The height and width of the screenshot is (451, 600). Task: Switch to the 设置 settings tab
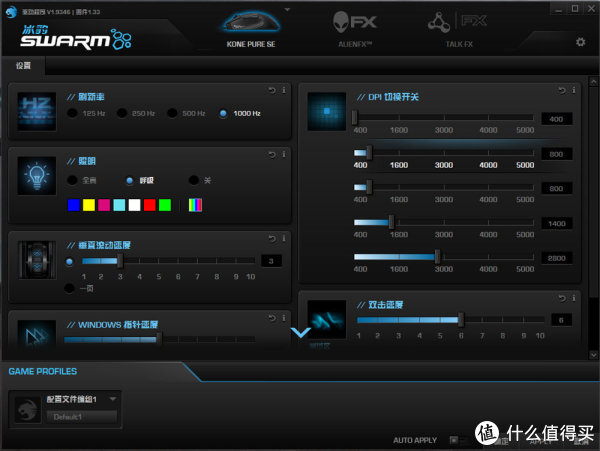(23, 66)
